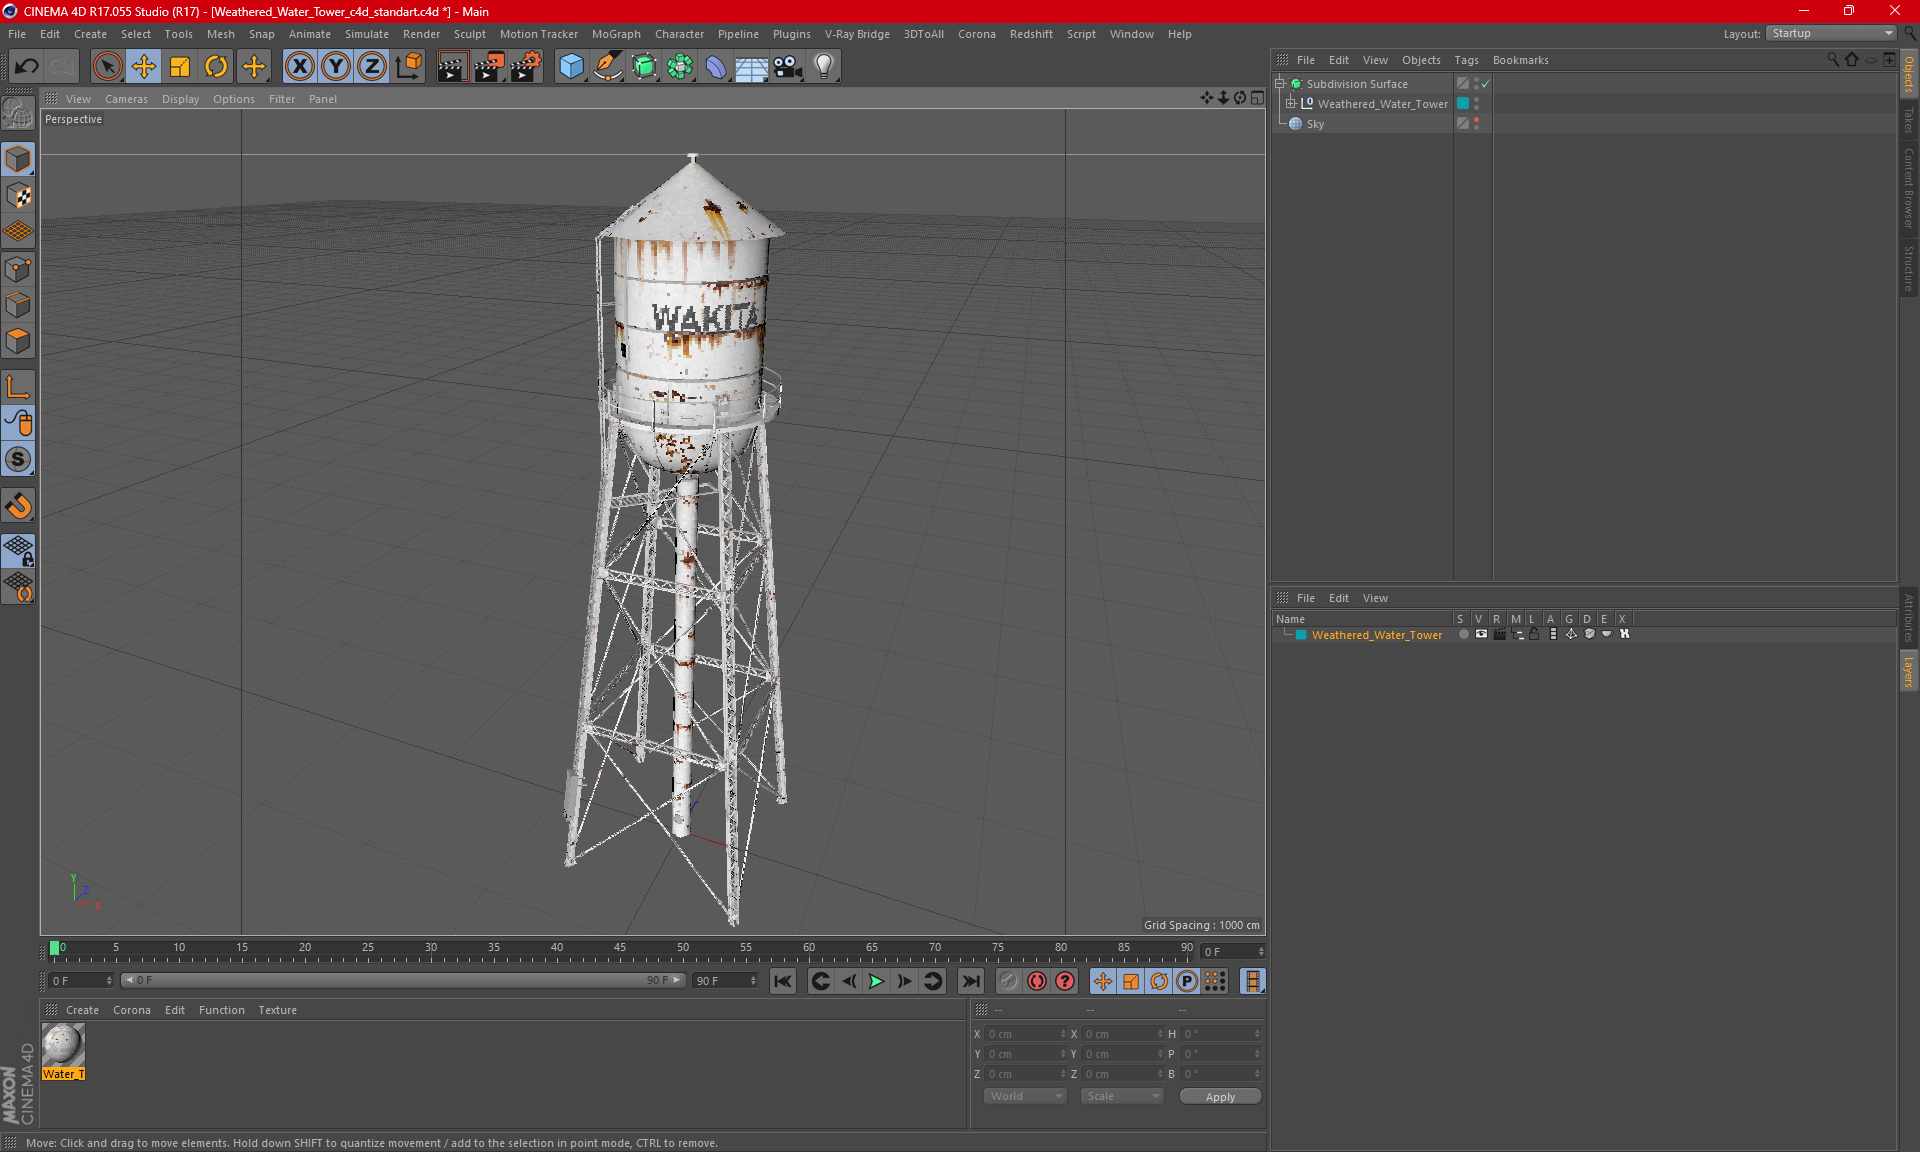The width and height of the screenshot is (1920, 1152).
Task: Toggle Y axis lock
Action: (336, 67)
